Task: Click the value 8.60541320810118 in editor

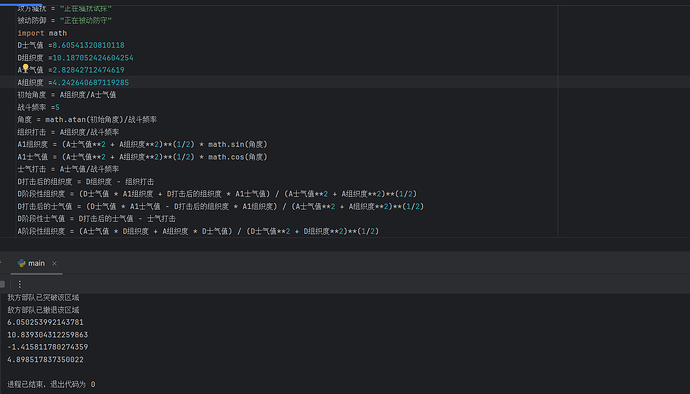Action: (88, 45)
